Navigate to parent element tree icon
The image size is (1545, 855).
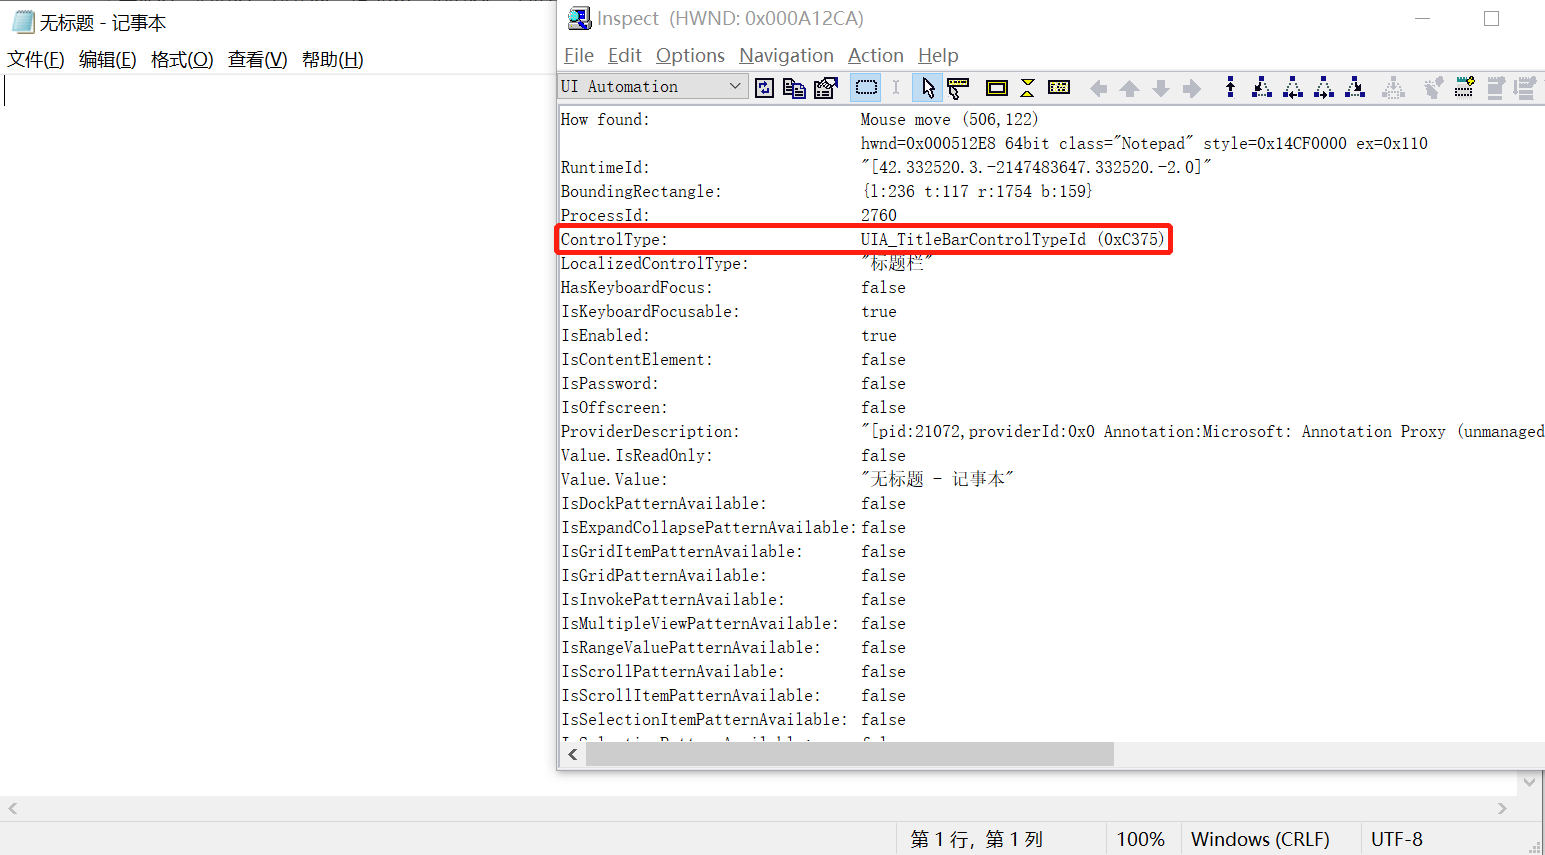(x=1231, y=88)
